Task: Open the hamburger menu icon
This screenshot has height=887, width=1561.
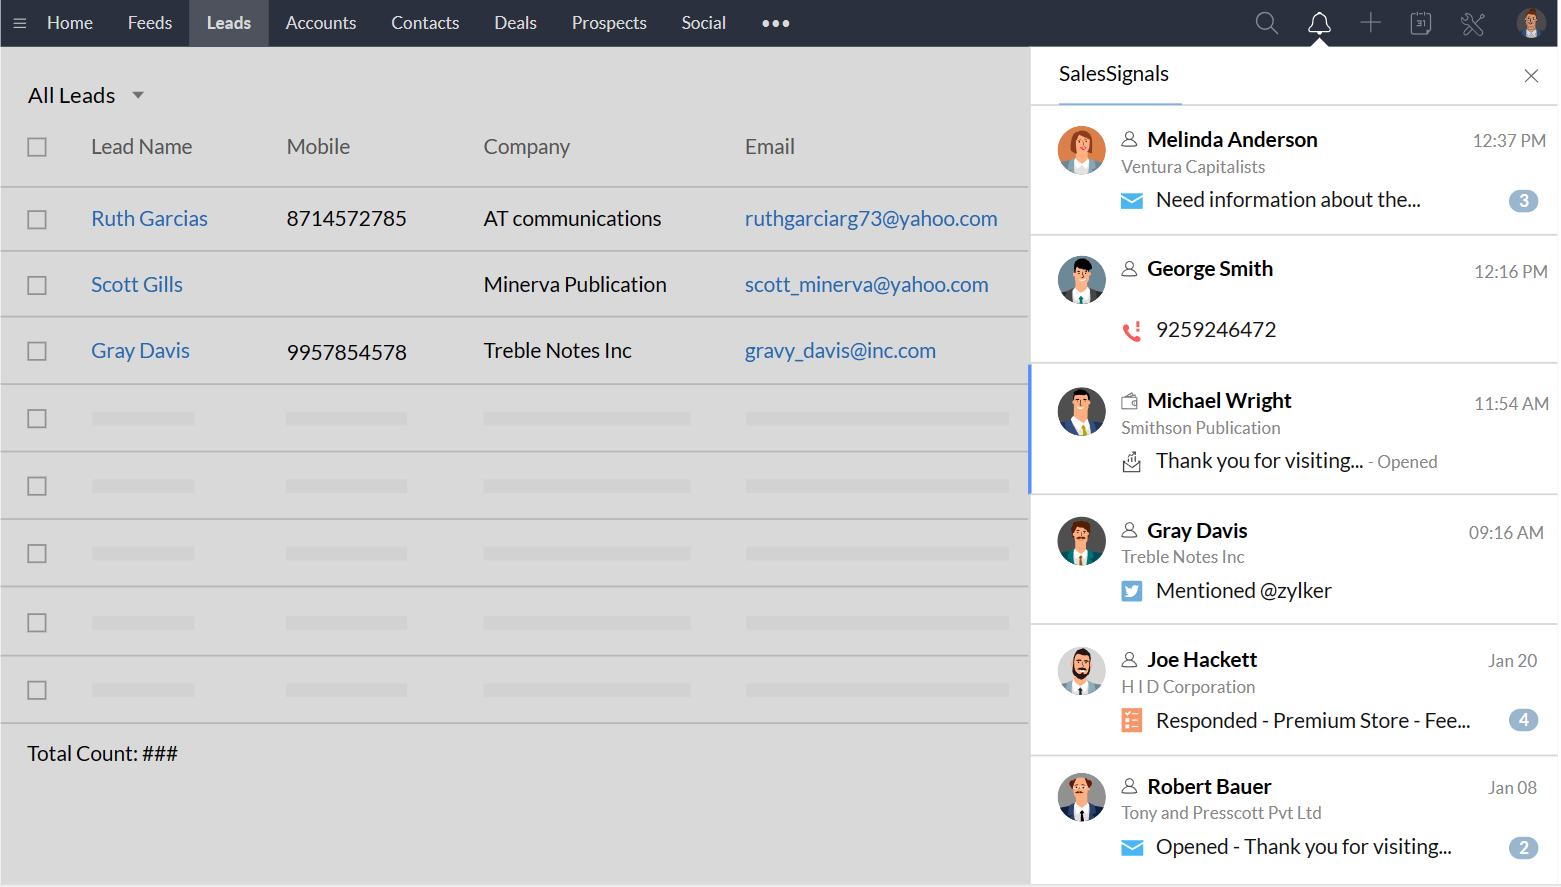Action: pos(19,23)
